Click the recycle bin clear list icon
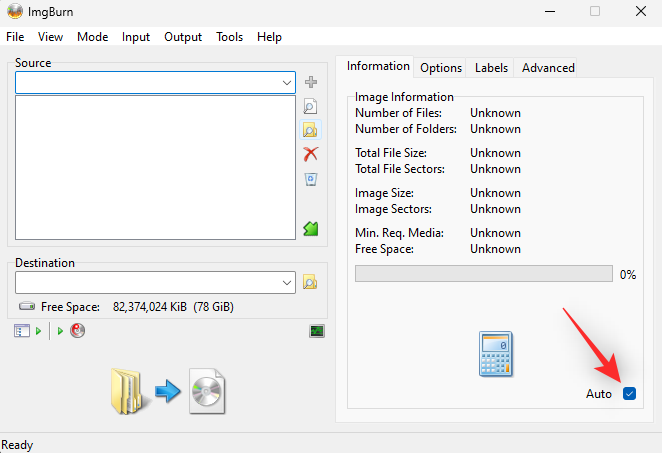 click(311, 179)
